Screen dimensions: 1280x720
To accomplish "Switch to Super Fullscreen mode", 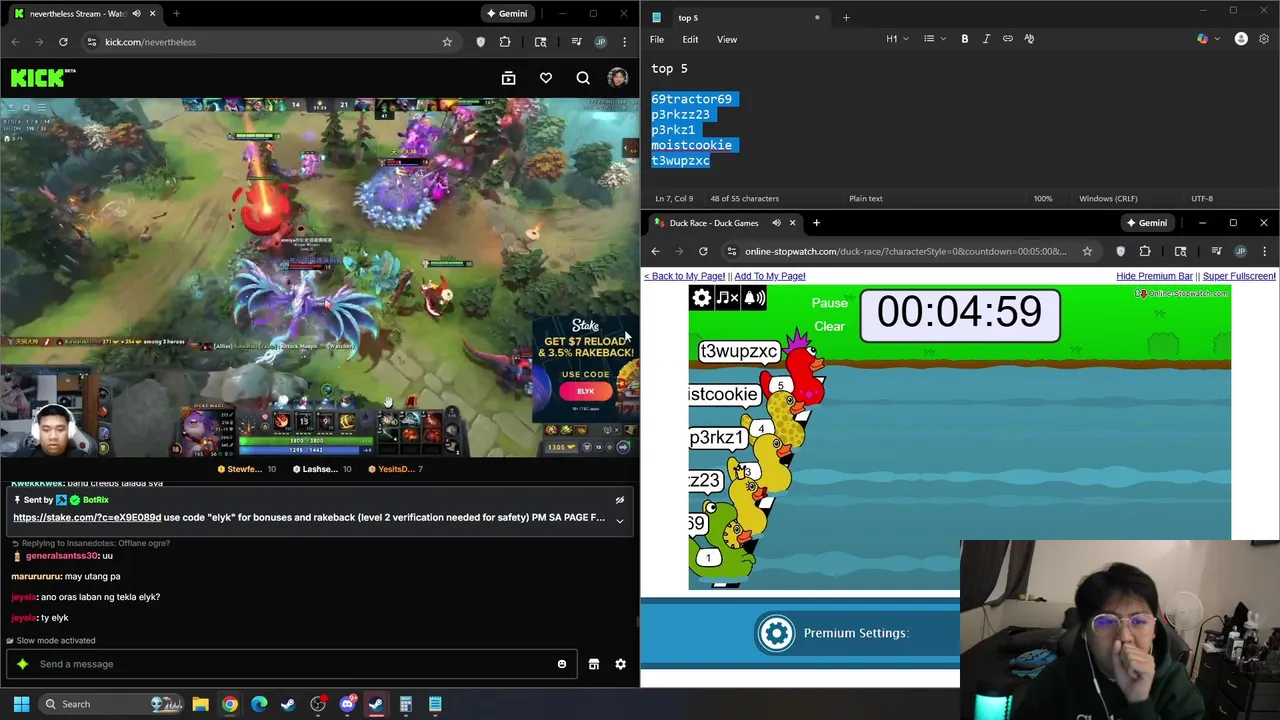I will (x=1239, y=276).
